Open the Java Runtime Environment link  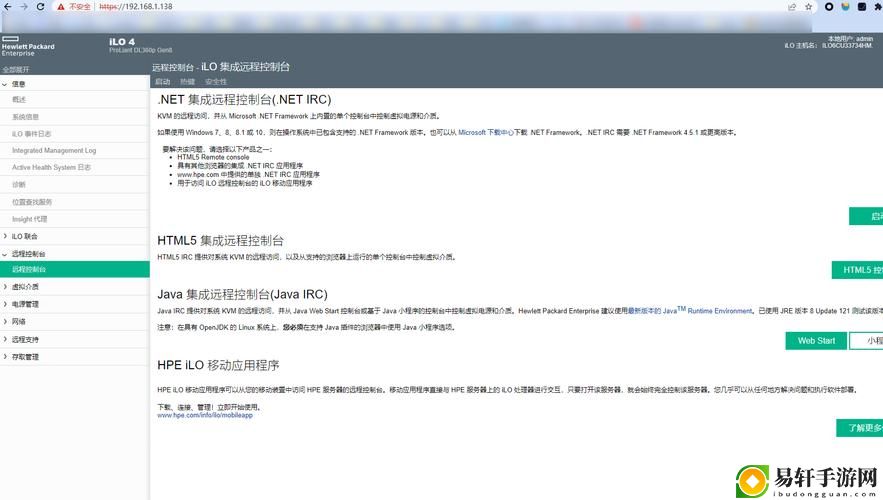pos(690,310)
